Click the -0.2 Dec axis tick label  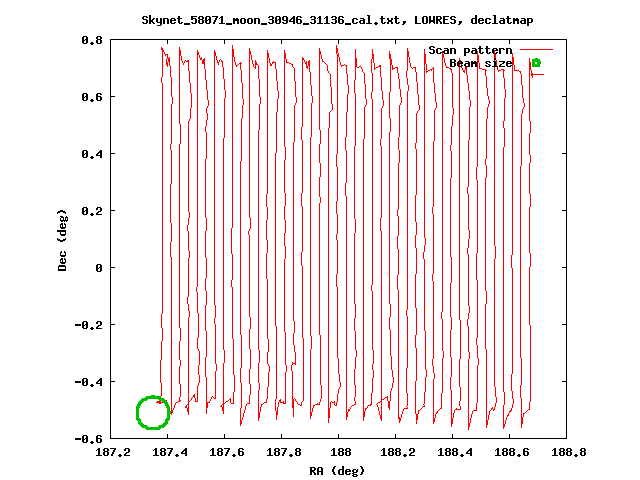(89, 325)
